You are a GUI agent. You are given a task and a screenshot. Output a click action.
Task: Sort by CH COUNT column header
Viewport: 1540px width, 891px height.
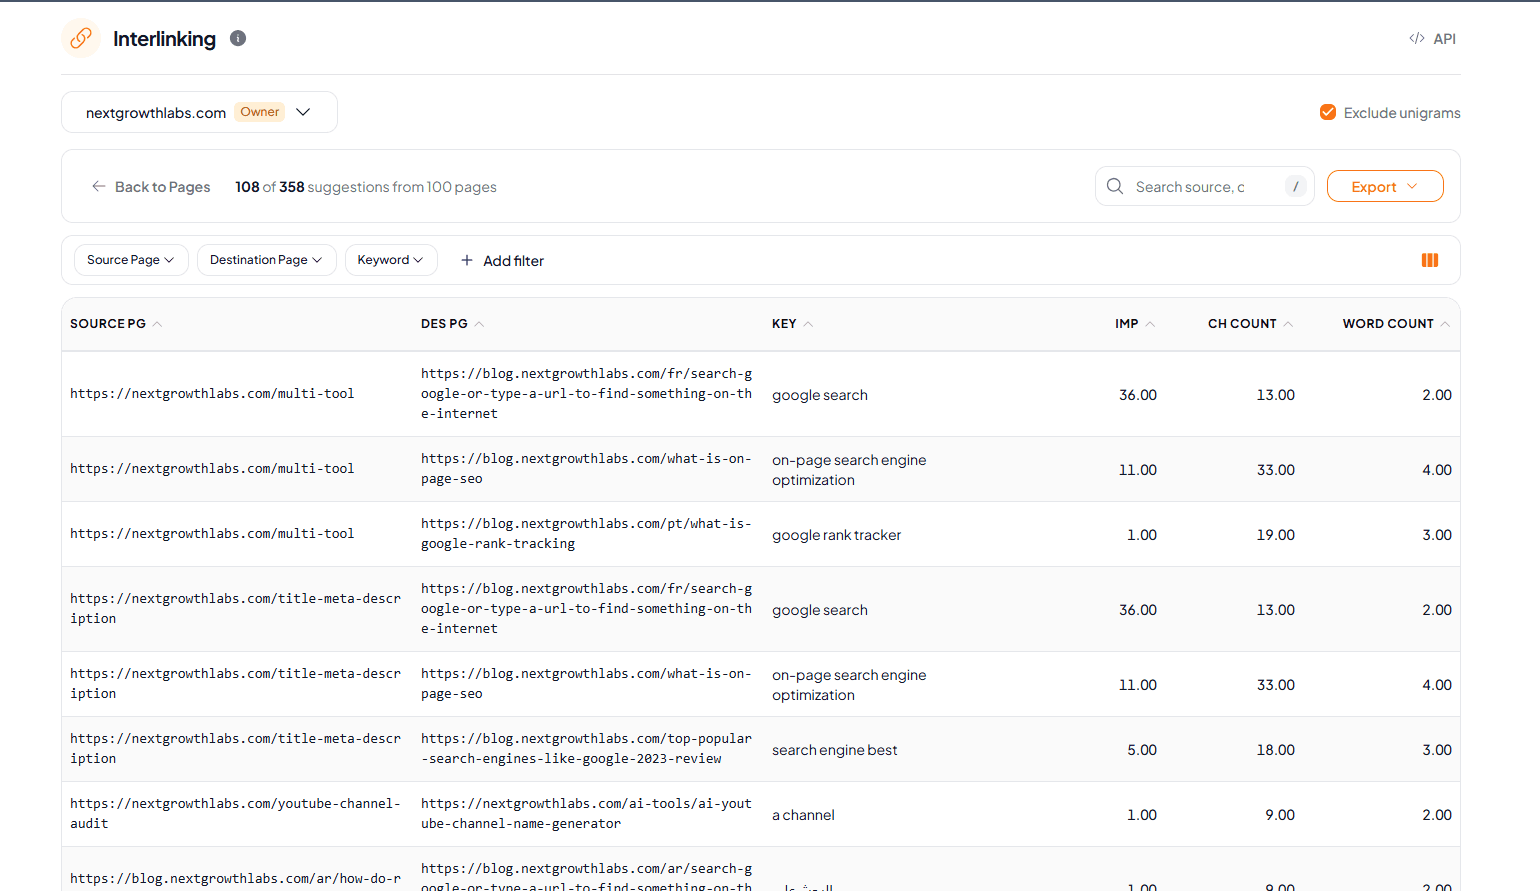click(x=1250, y=324)
